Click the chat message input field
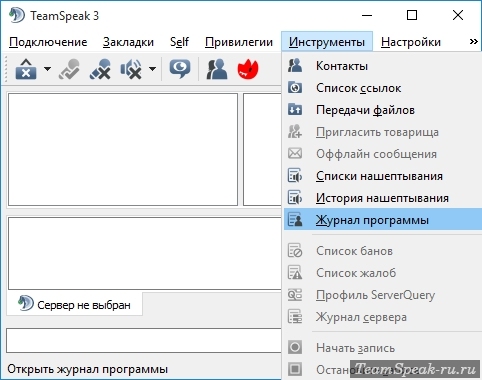The image size is (482, 380). click(x=144, y=340)
